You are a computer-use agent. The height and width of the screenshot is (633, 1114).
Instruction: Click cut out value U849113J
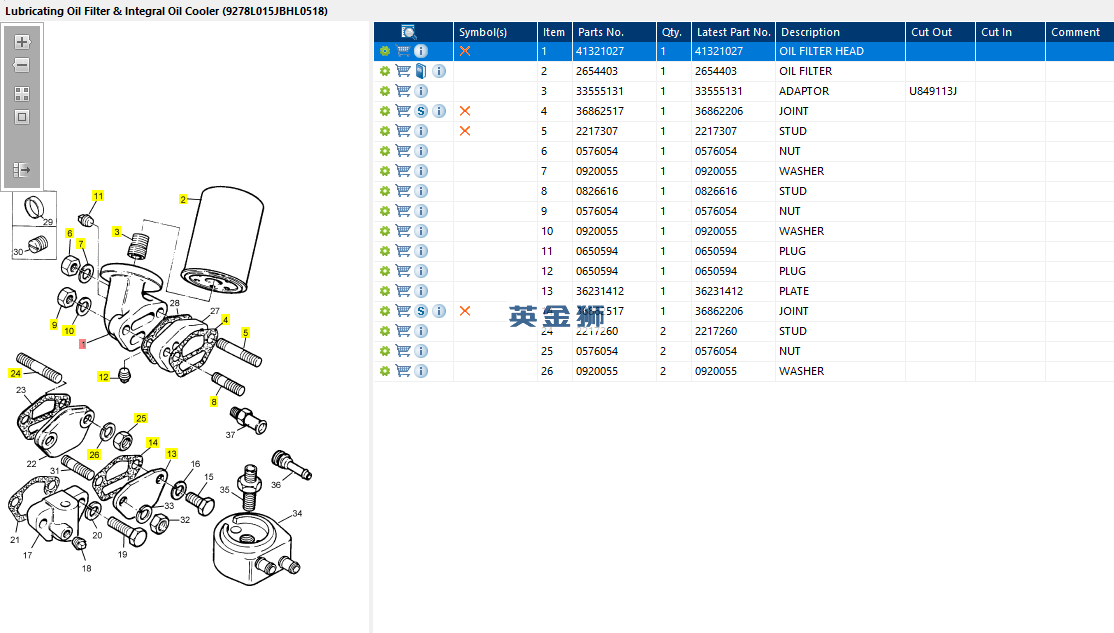coord(933,91)
